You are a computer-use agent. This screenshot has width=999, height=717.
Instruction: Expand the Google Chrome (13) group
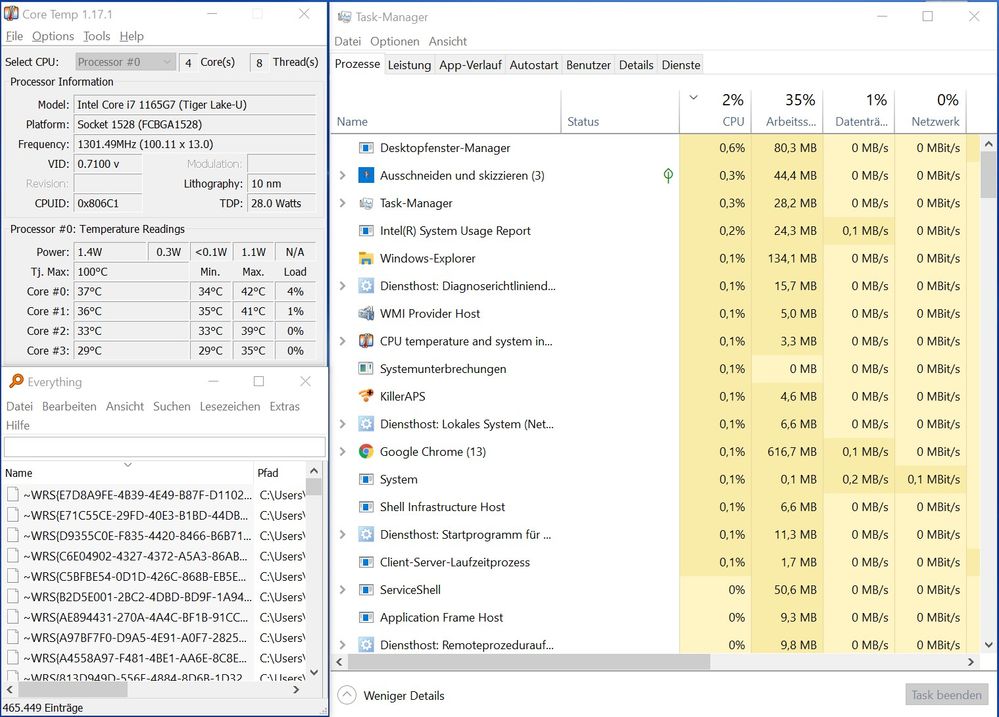click(x=343, y=452)
